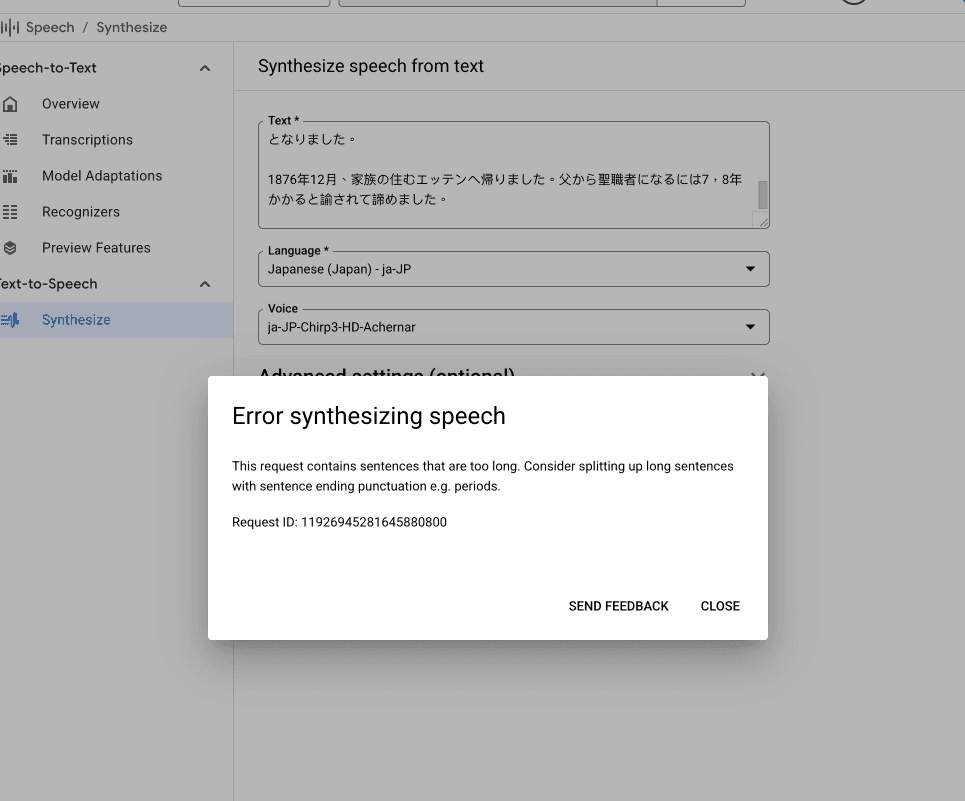The width and height of the screenshot is (965, 801).
Task: Click the Transcriptions list icon
Action: (10, 140)
